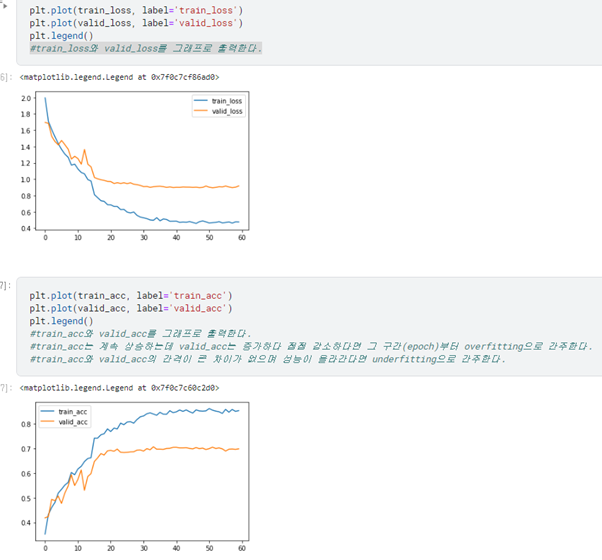Click the run cell arrow beside the first cell
The width and height of the screenshot is (602, 560).
5,5
